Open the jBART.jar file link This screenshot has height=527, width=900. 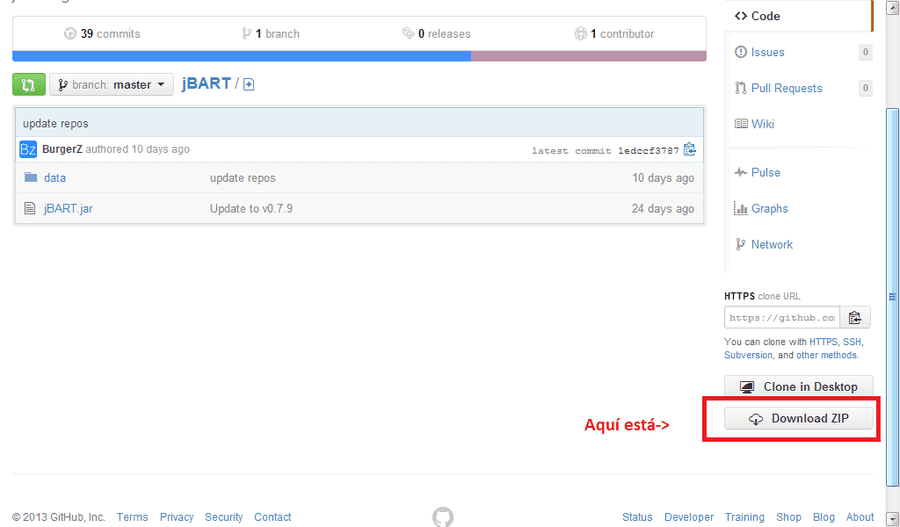68,208
